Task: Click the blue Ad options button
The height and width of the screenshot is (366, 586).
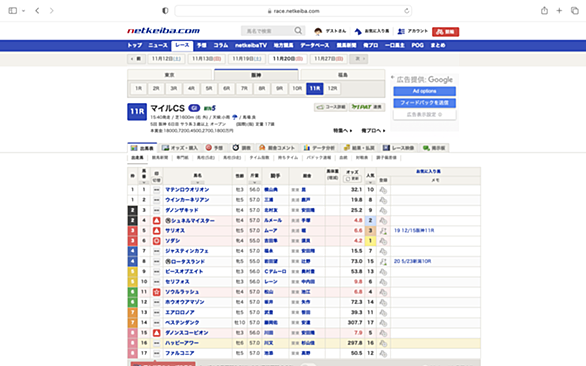Action: click(x=425, y=91)
